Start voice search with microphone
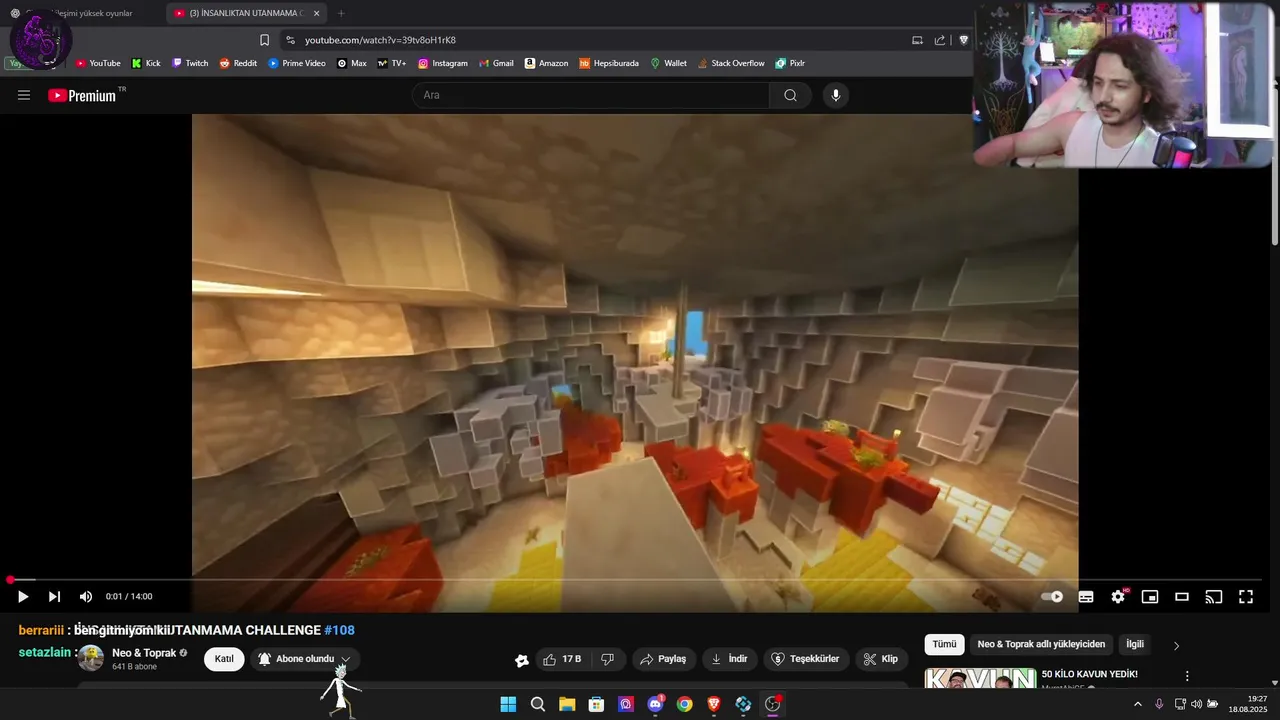The height and width of the screenshot is (720, 1280). pyautogui.click(x=836, y=95)
